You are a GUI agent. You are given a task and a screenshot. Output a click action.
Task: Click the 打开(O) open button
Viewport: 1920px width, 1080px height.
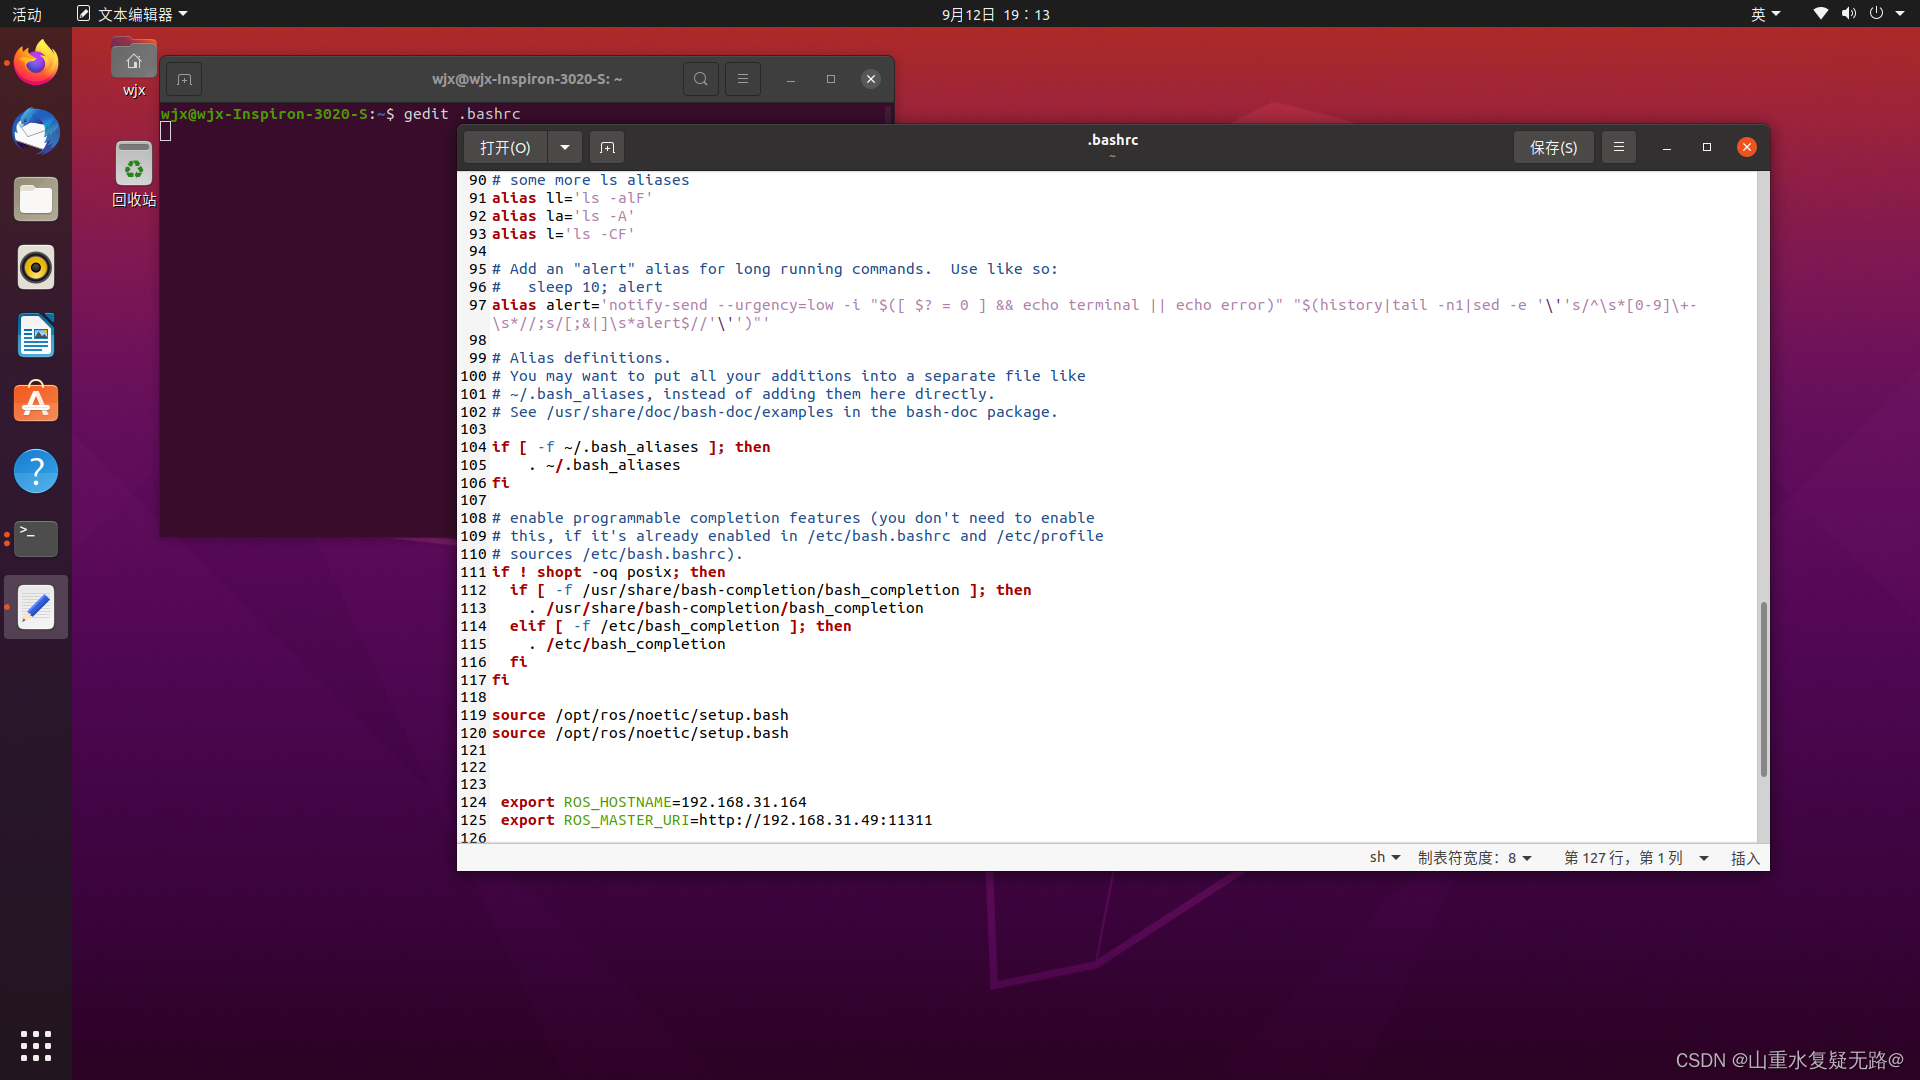tap(505, 147)
